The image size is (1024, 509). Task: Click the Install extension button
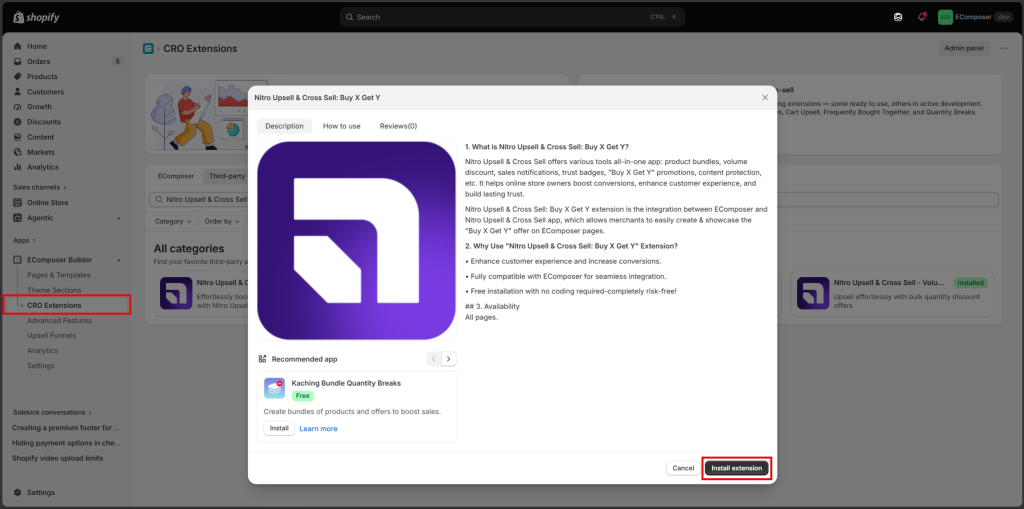click(x=737, y=468)
